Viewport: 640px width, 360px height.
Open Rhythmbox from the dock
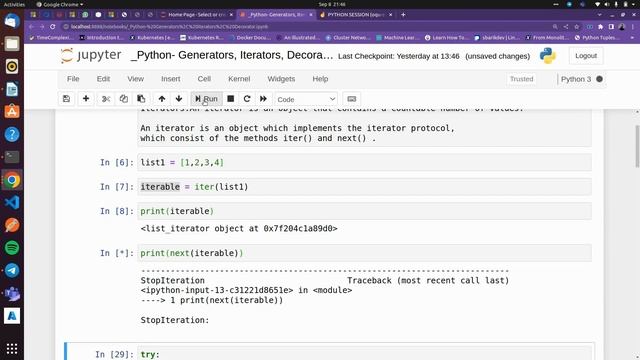point(12,66)
